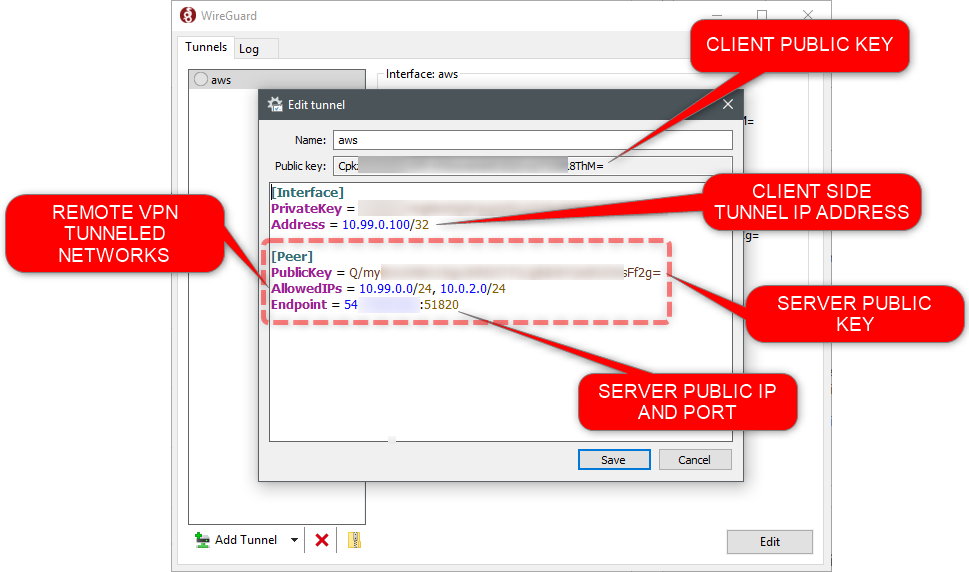
Task: Expand the Add Tunnel dropdown arrow
Action: (294, 540)
